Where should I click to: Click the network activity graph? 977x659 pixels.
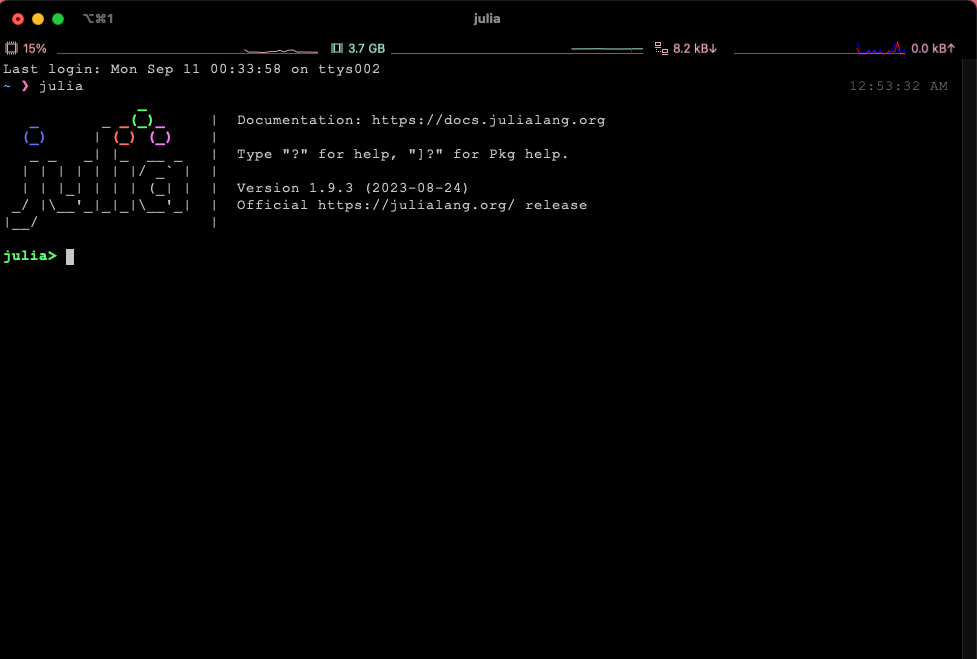click(x=819, y=49)
